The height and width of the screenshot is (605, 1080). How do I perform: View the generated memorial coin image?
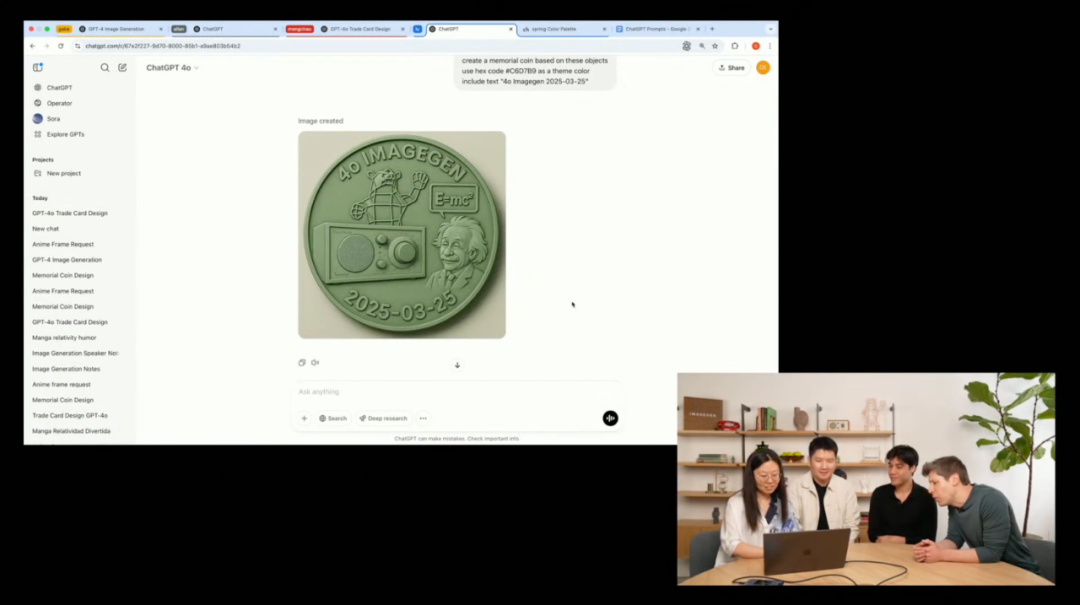click(401, 234)
